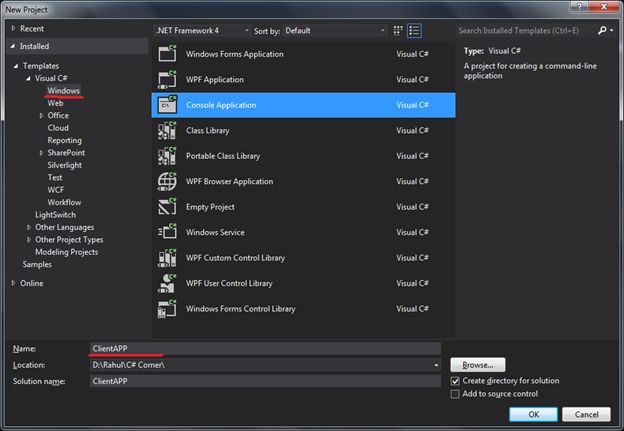Select the WPF Application template name
Viewport: 624px width, 431px height.
(215, 80)
